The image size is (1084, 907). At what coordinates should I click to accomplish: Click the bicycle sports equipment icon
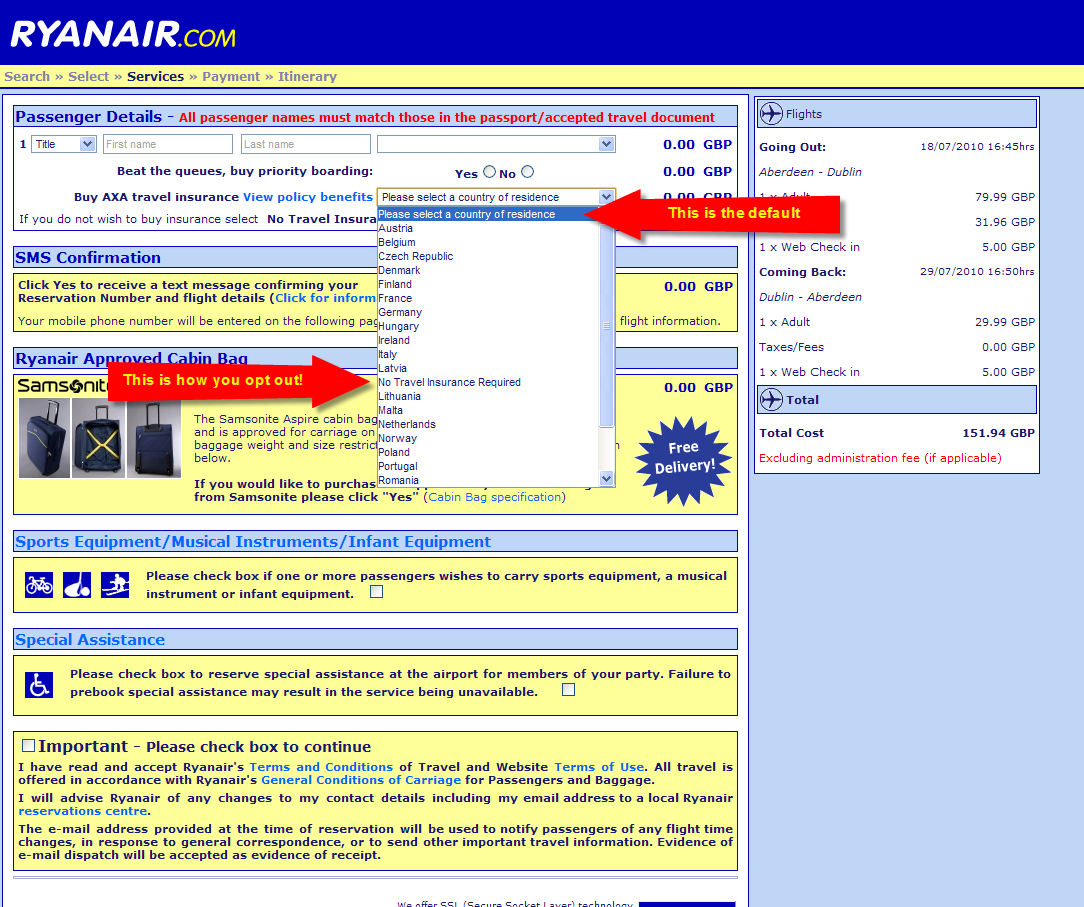coord(39,585)
